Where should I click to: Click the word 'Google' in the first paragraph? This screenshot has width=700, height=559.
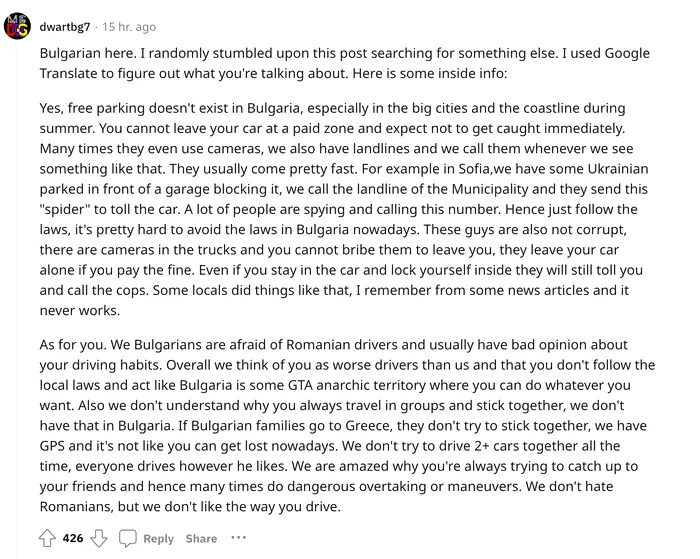click(x=627, y=53)
